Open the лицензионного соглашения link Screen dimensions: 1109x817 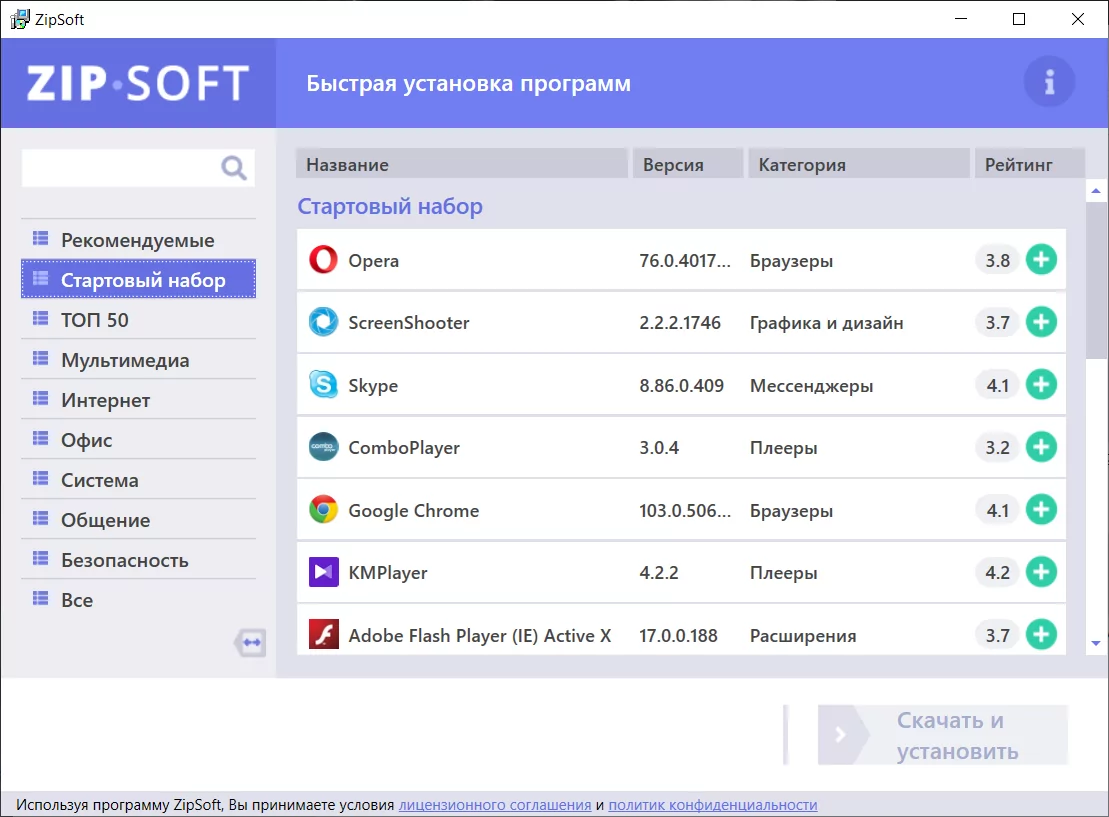pos(495,805)
